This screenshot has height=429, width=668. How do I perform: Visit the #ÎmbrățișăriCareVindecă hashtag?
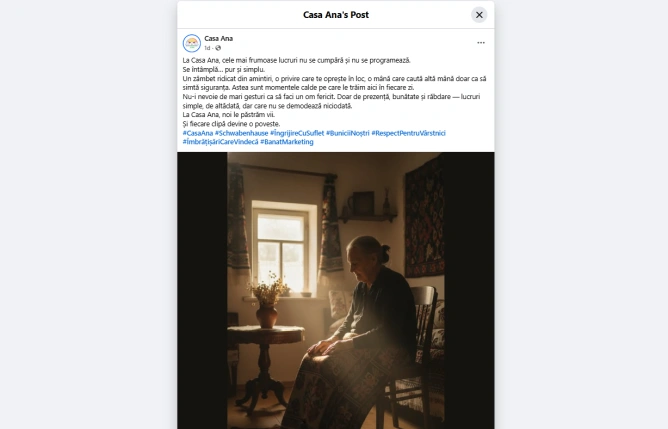point(221,142)
